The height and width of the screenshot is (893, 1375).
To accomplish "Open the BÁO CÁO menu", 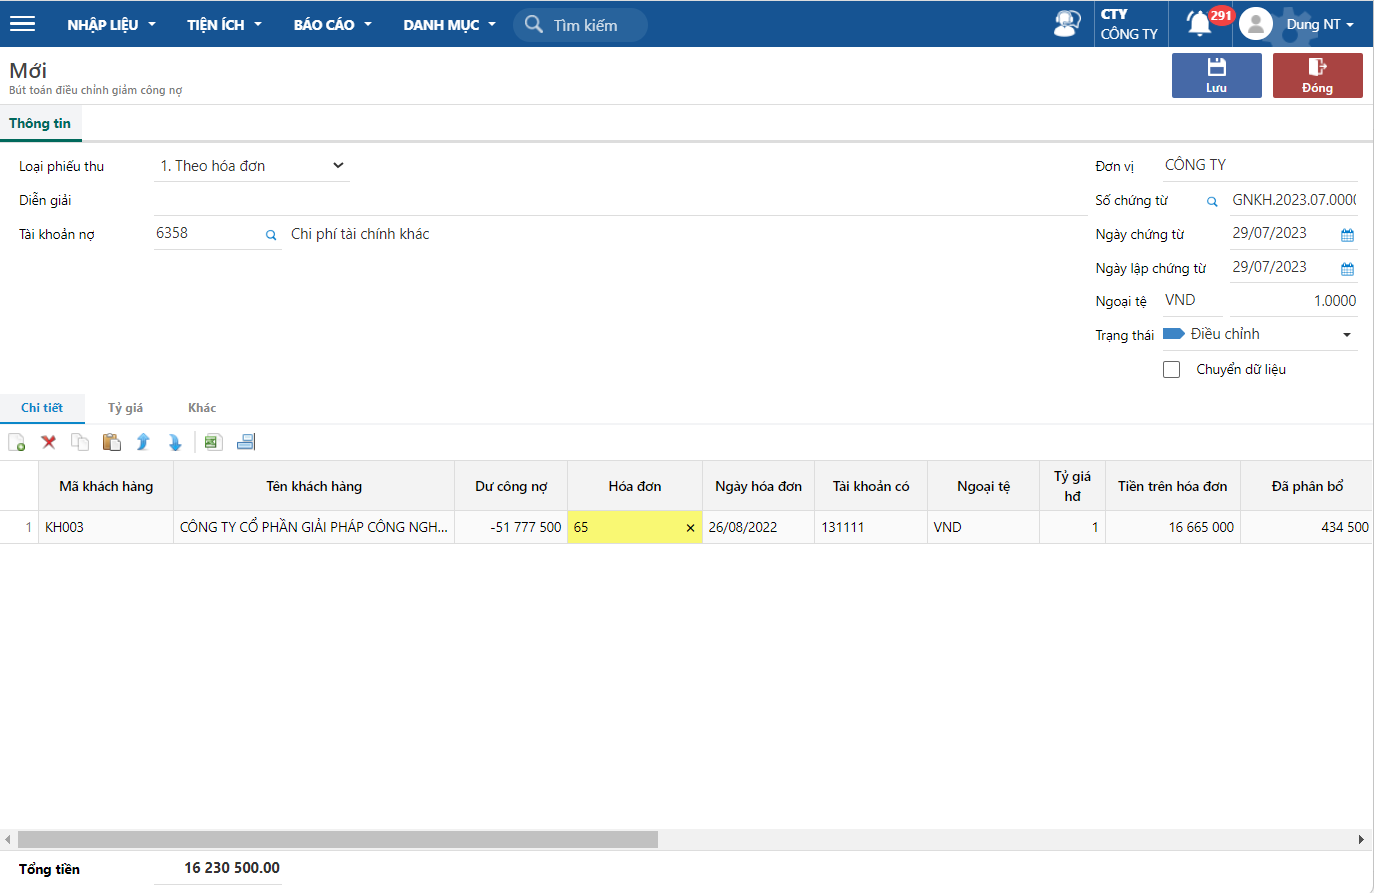I will pyautogui.click(x=332, y=24).
